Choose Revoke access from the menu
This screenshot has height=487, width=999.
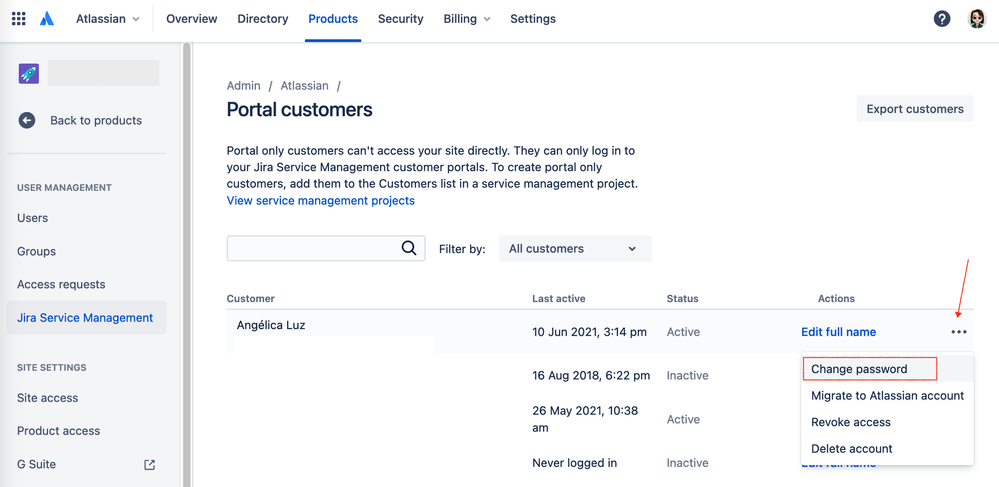click(x=887, y=422)
